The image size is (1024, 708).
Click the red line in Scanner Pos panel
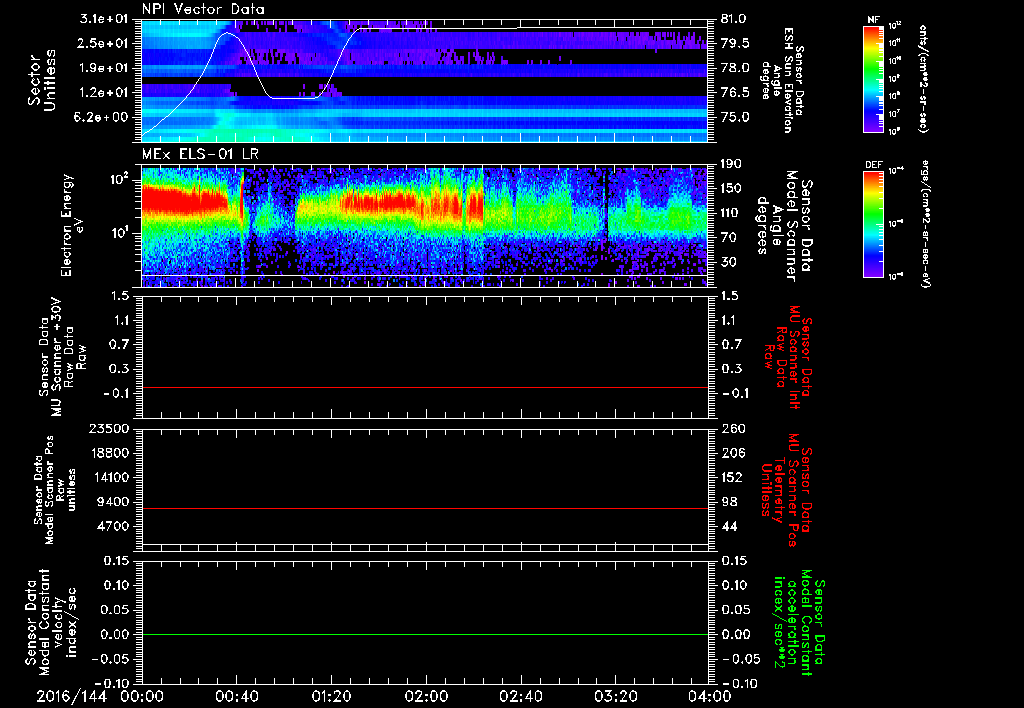[424, 508]
